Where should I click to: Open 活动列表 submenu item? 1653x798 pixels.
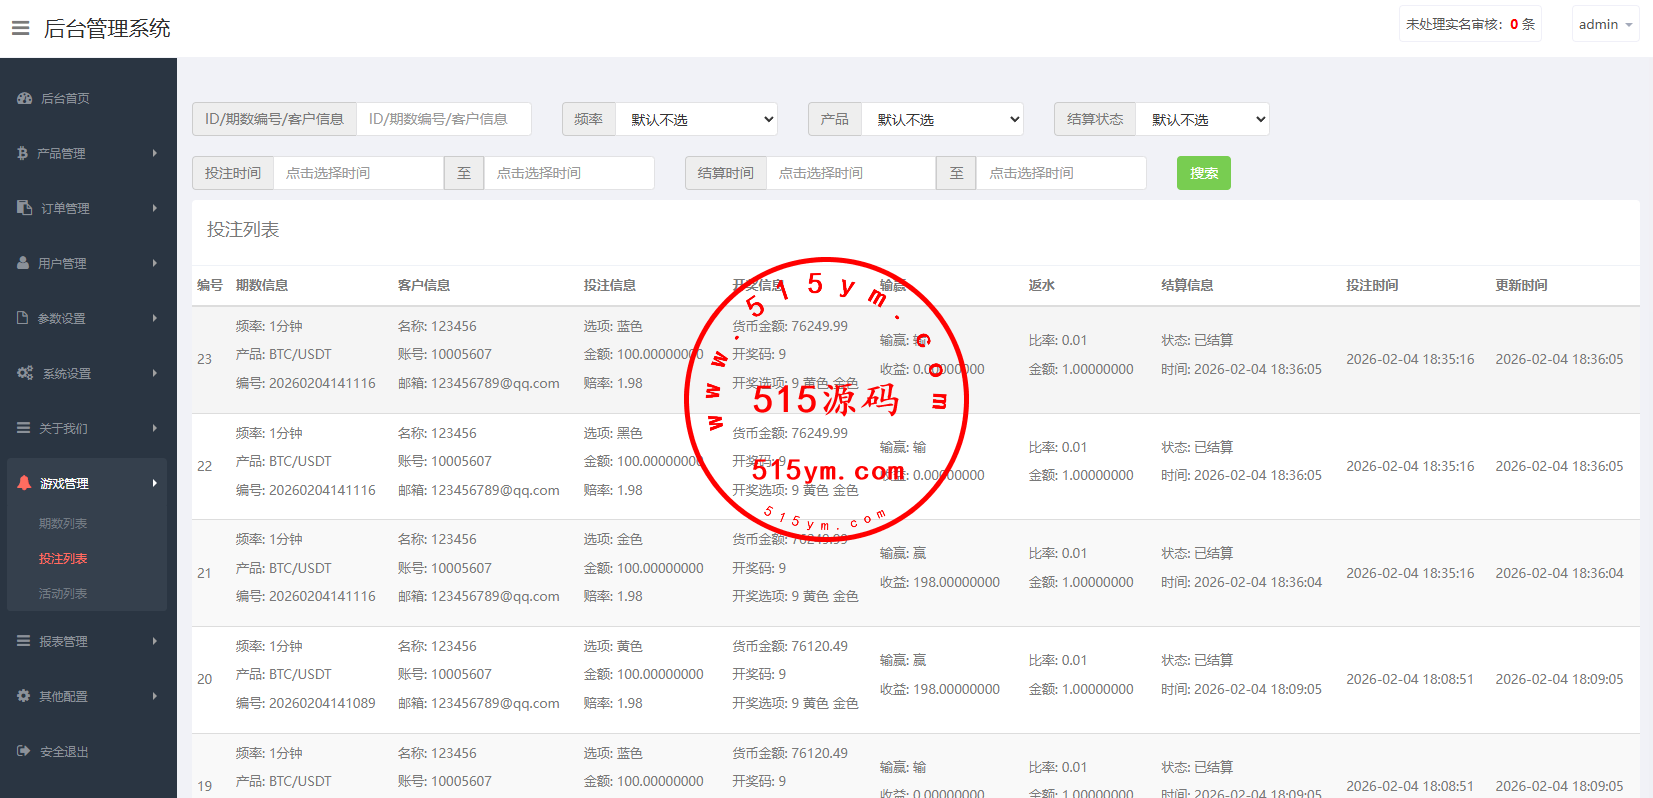click(x=63, y=593)
